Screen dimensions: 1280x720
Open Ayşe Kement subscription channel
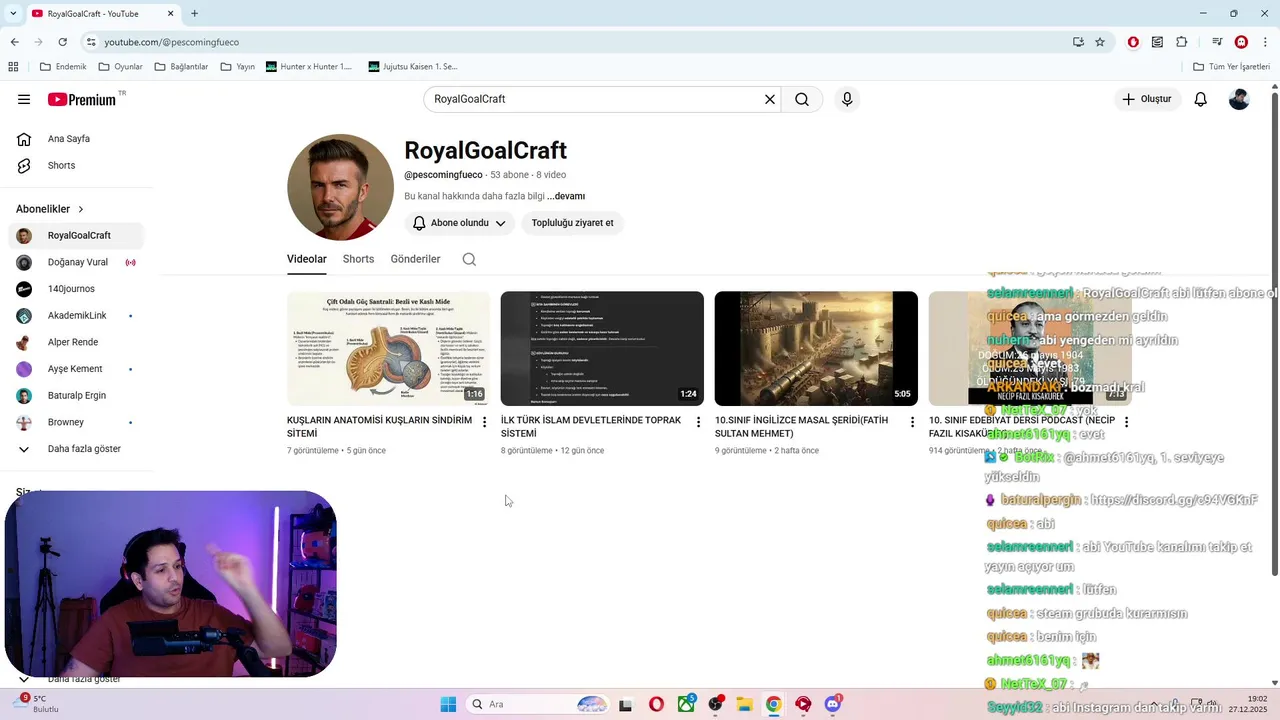click(76, 369)
